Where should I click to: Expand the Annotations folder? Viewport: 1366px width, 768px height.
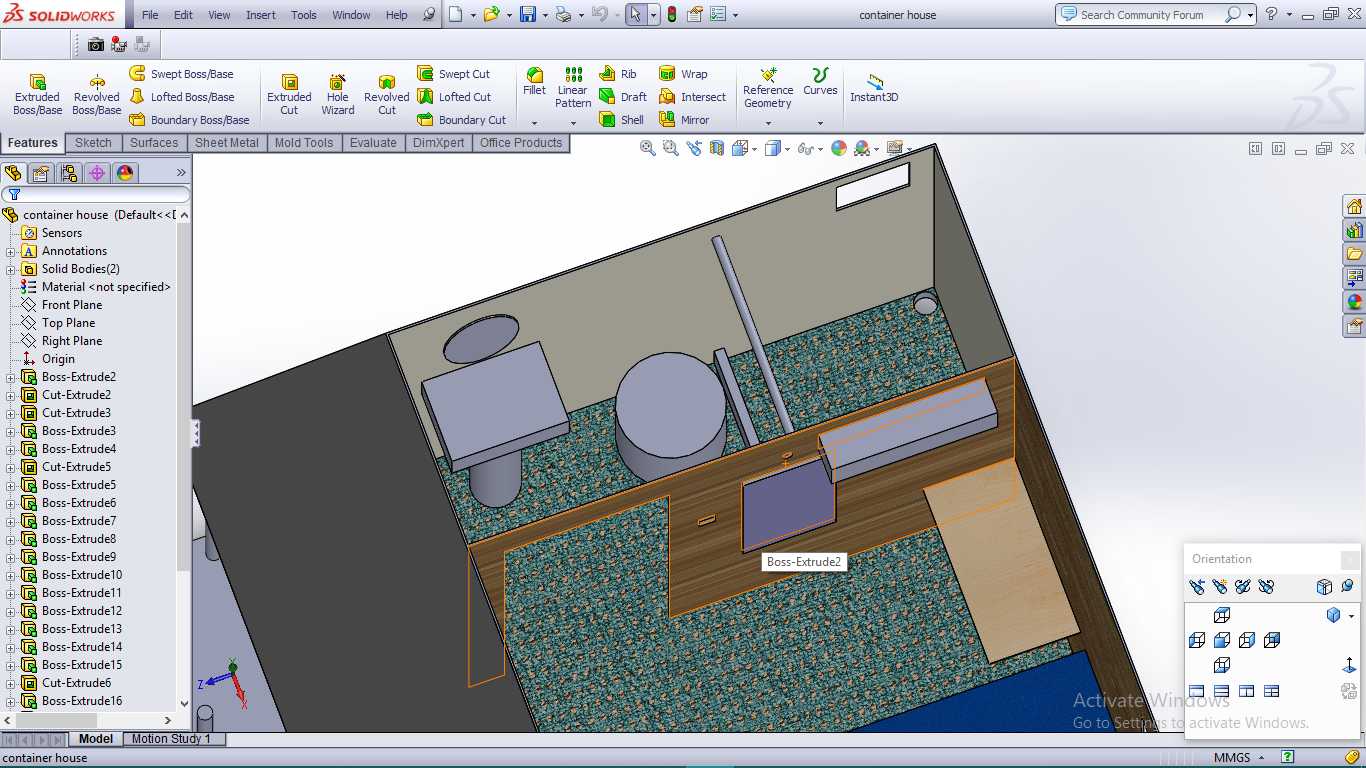(11, 251)
